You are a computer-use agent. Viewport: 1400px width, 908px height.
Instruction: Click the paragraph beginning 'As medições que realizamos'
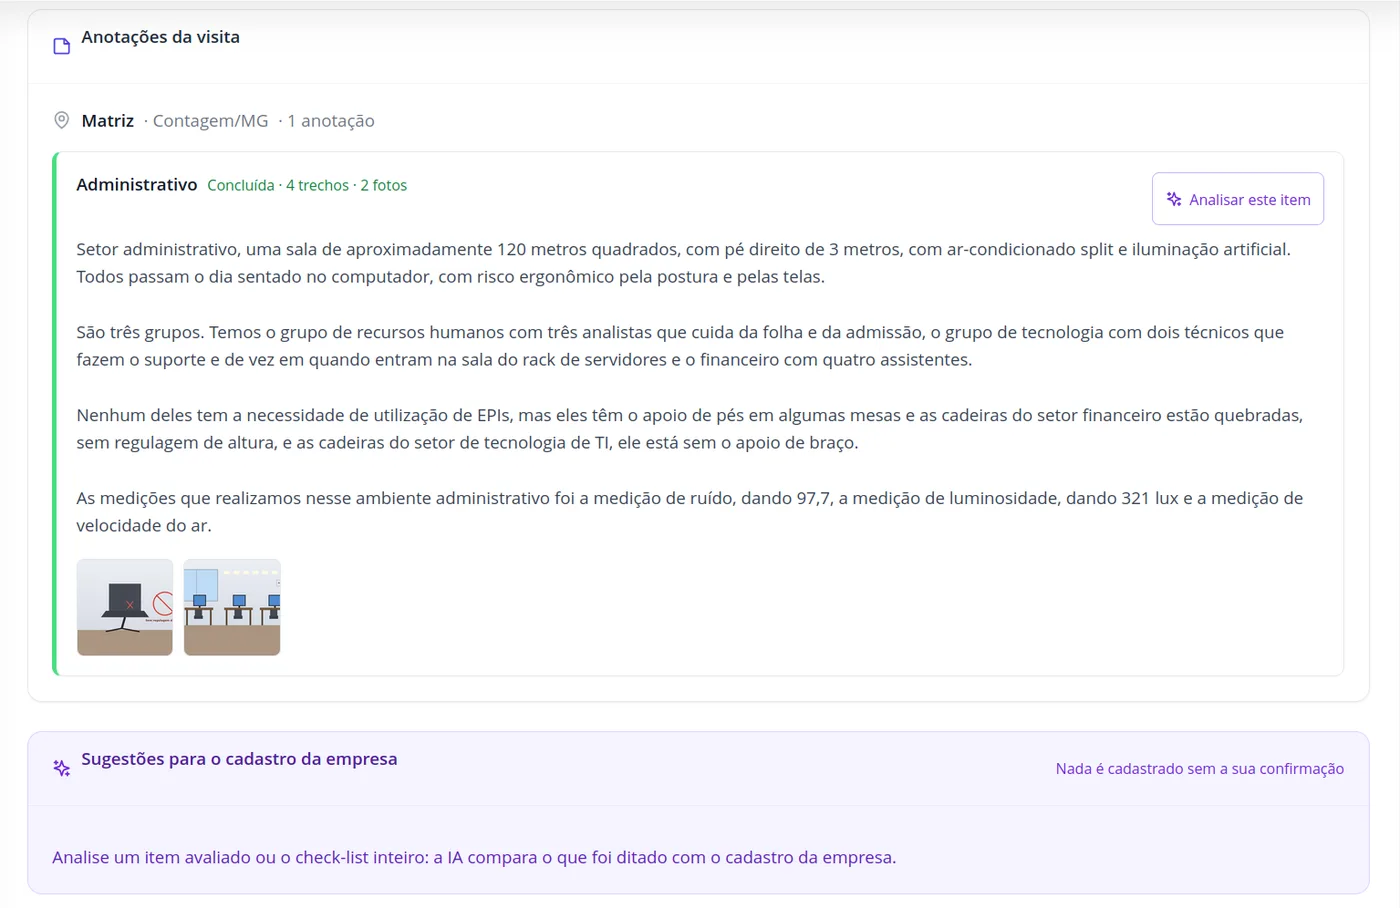pos(689,512)
